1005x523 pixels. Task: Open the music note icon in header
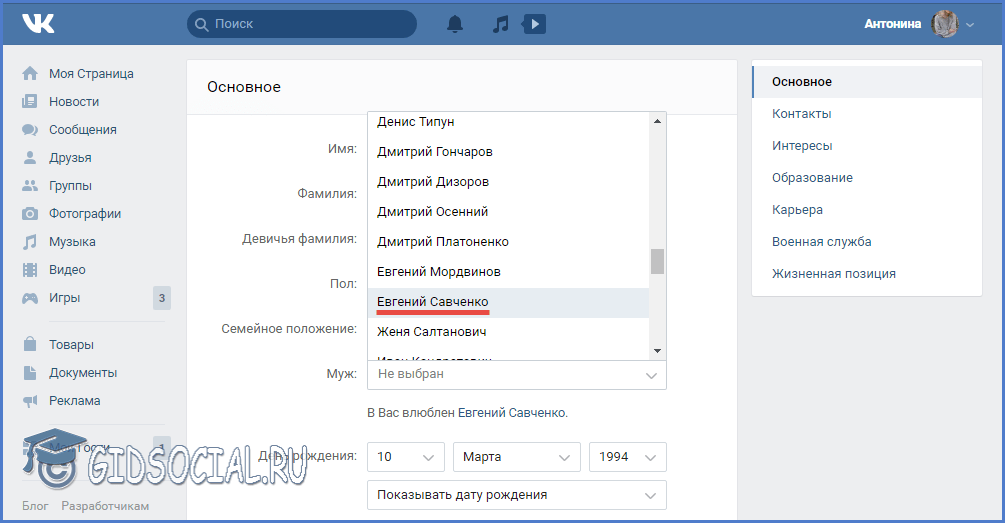501,24
